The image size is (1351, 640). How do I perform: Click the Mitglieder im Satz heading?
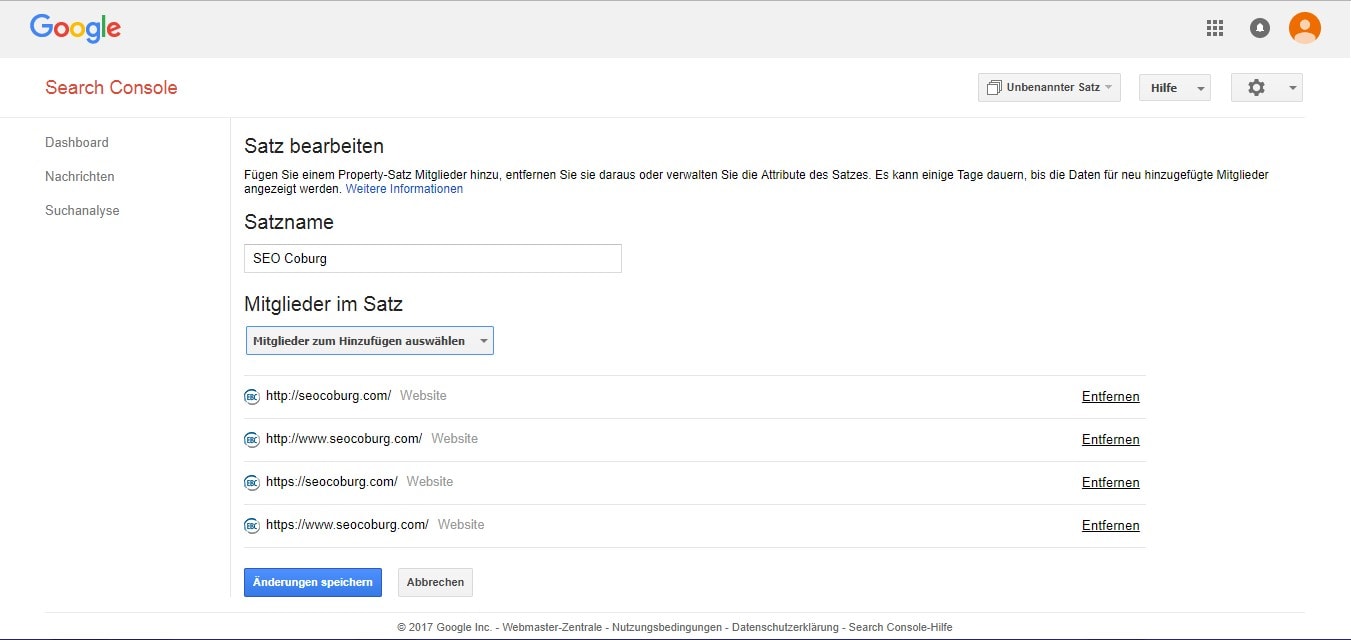(323, 304)
